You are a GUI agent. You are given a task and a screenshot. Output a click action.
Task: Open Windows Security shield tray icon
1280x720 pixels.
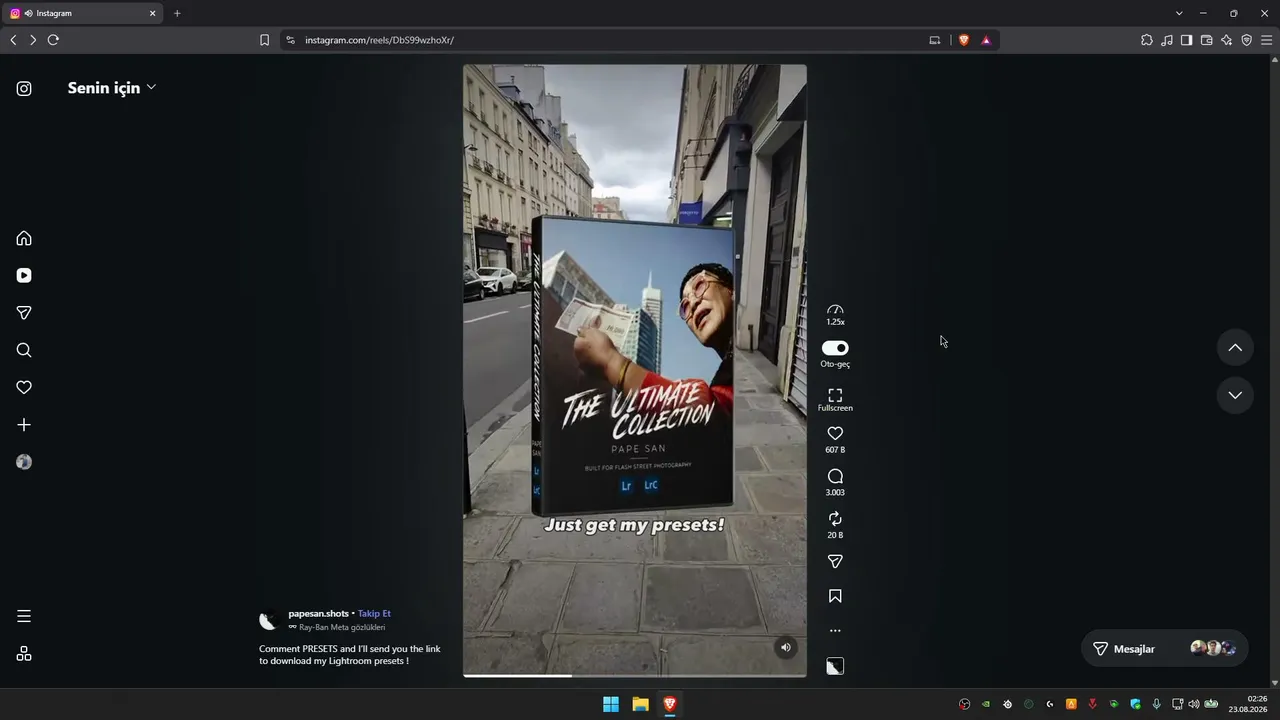click(x=1135, y=704)
